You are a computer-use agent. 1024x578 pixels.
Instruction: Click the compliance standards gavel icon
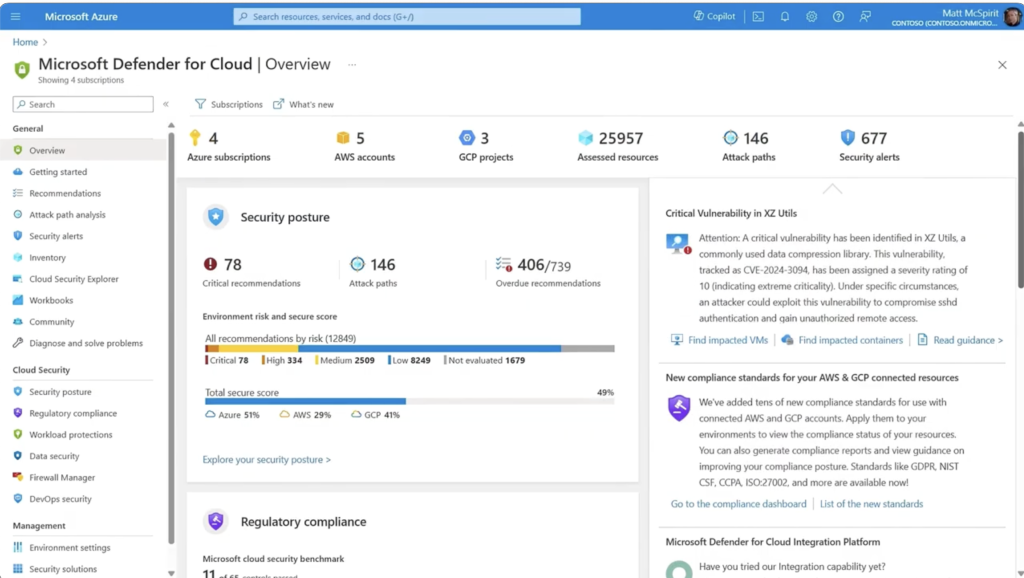(x=679, y=408)
